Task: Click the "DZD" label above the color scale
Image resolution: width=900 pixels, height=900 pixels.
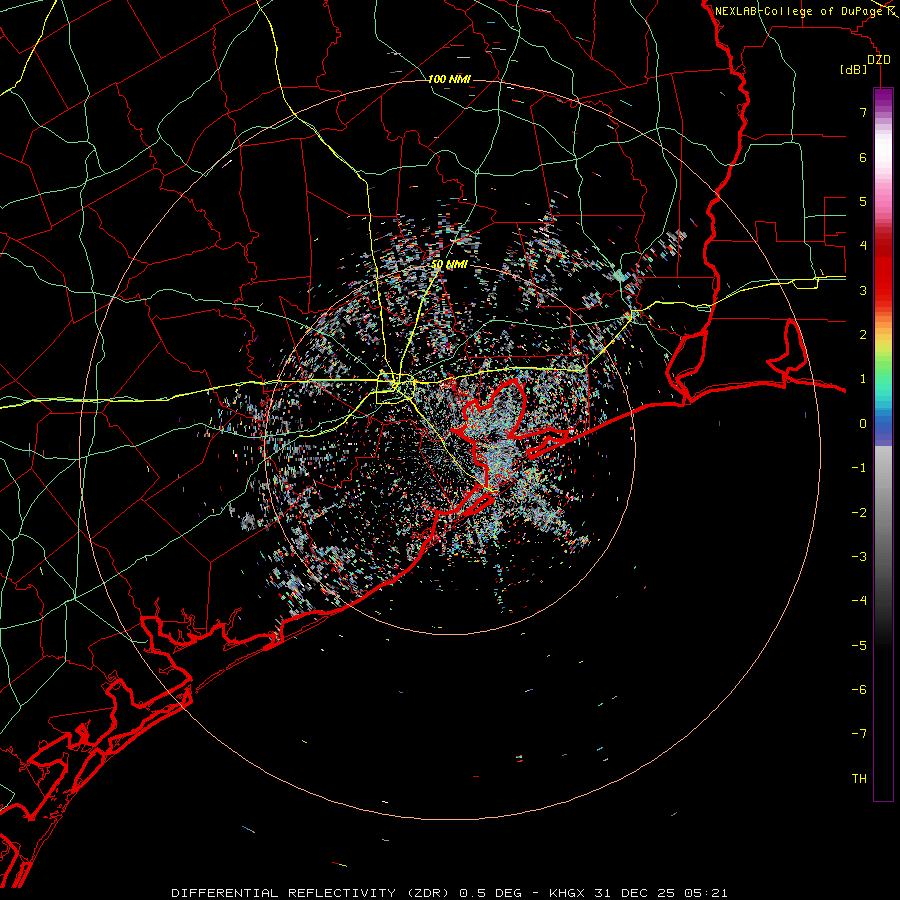Action: click(x=878, y=60)
